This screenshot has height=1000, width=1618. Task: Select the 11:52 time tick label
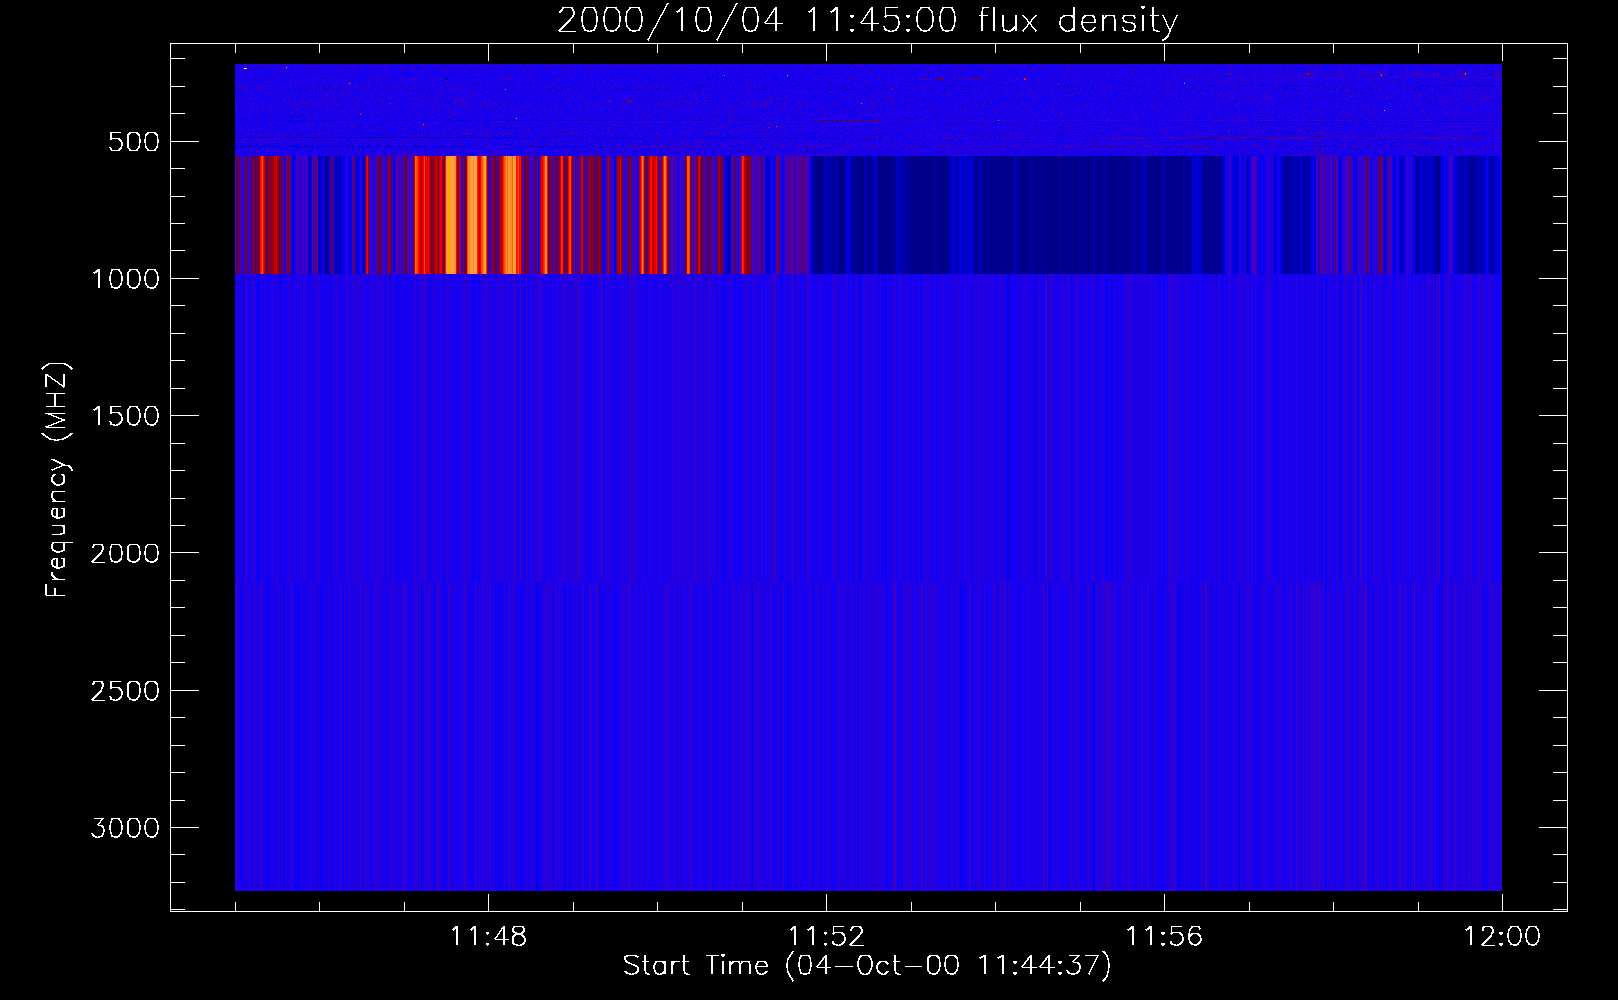[x=826, y=937]
